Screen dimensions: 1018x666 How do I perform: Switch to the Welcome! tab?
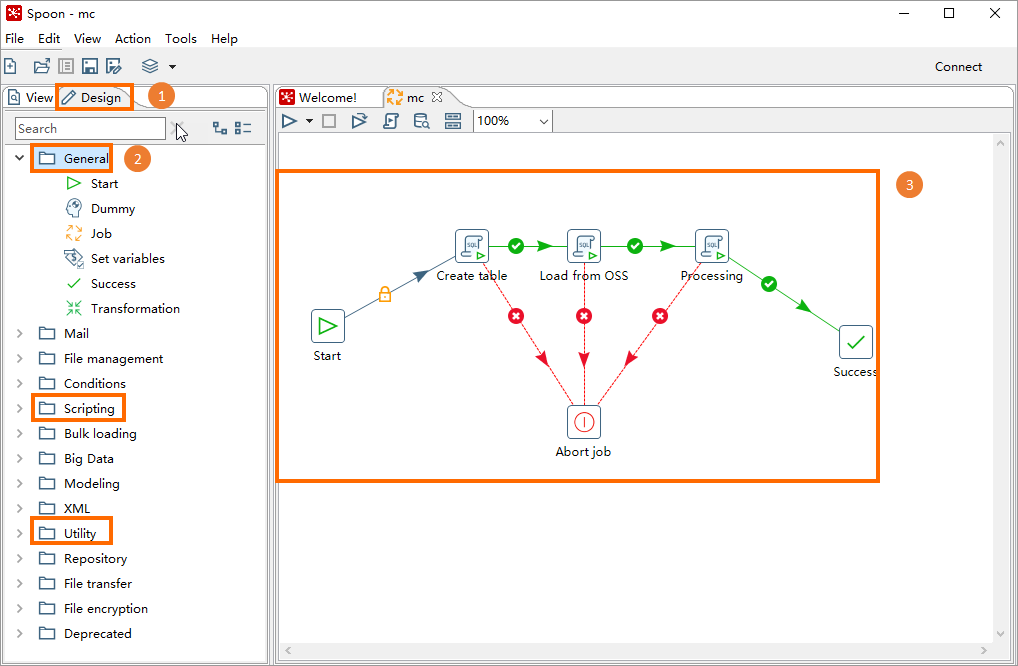tap(329, 97)
